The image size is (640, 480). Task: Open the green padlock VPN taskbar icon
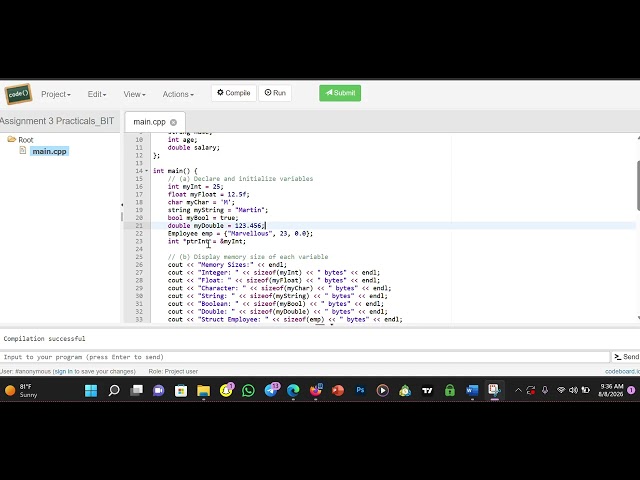450,391
